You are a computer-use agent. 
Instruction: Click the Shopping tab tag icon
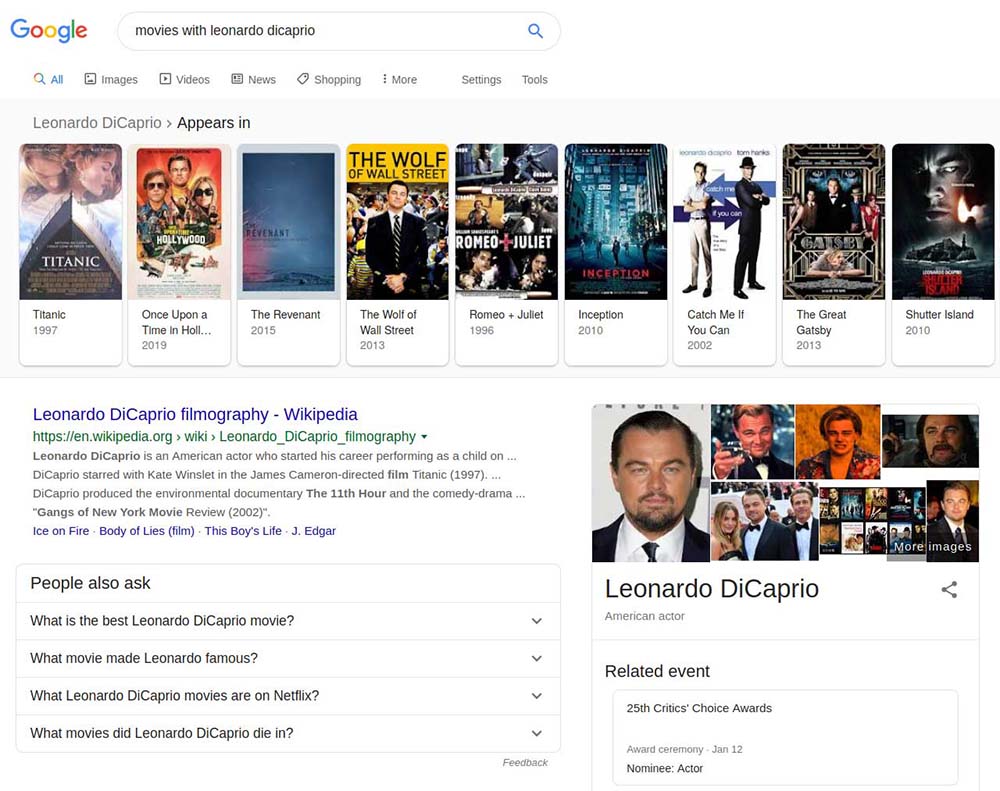pos(303,78)
